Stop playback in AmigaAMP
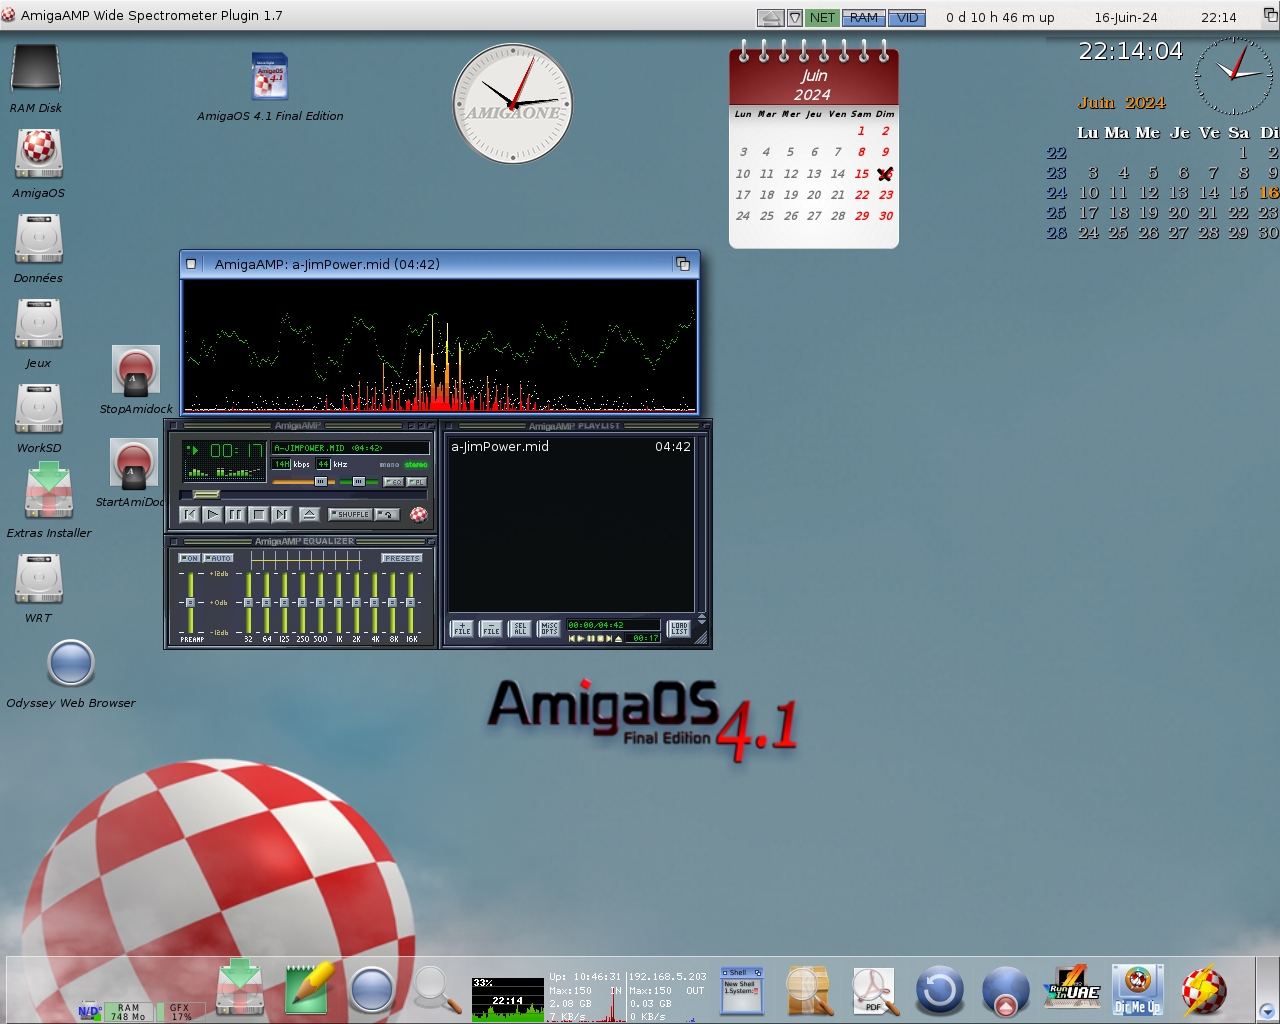Image resolution: width=1280 pixels, height=1024 pixels. (258, 514)
